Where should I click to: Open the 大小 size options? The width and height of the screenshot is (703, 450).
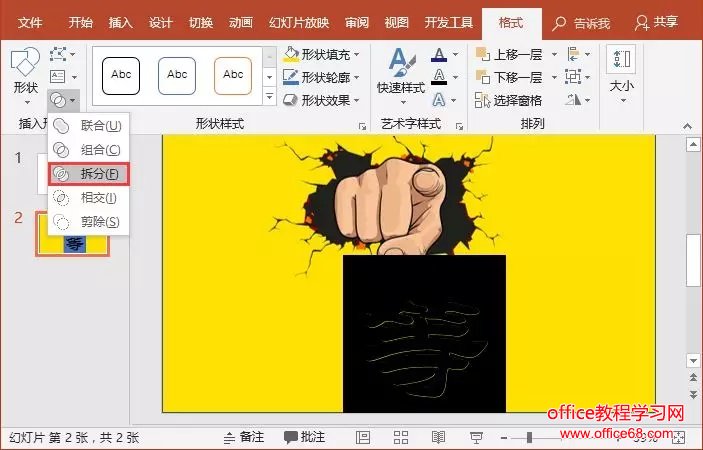tap(622, 75)
